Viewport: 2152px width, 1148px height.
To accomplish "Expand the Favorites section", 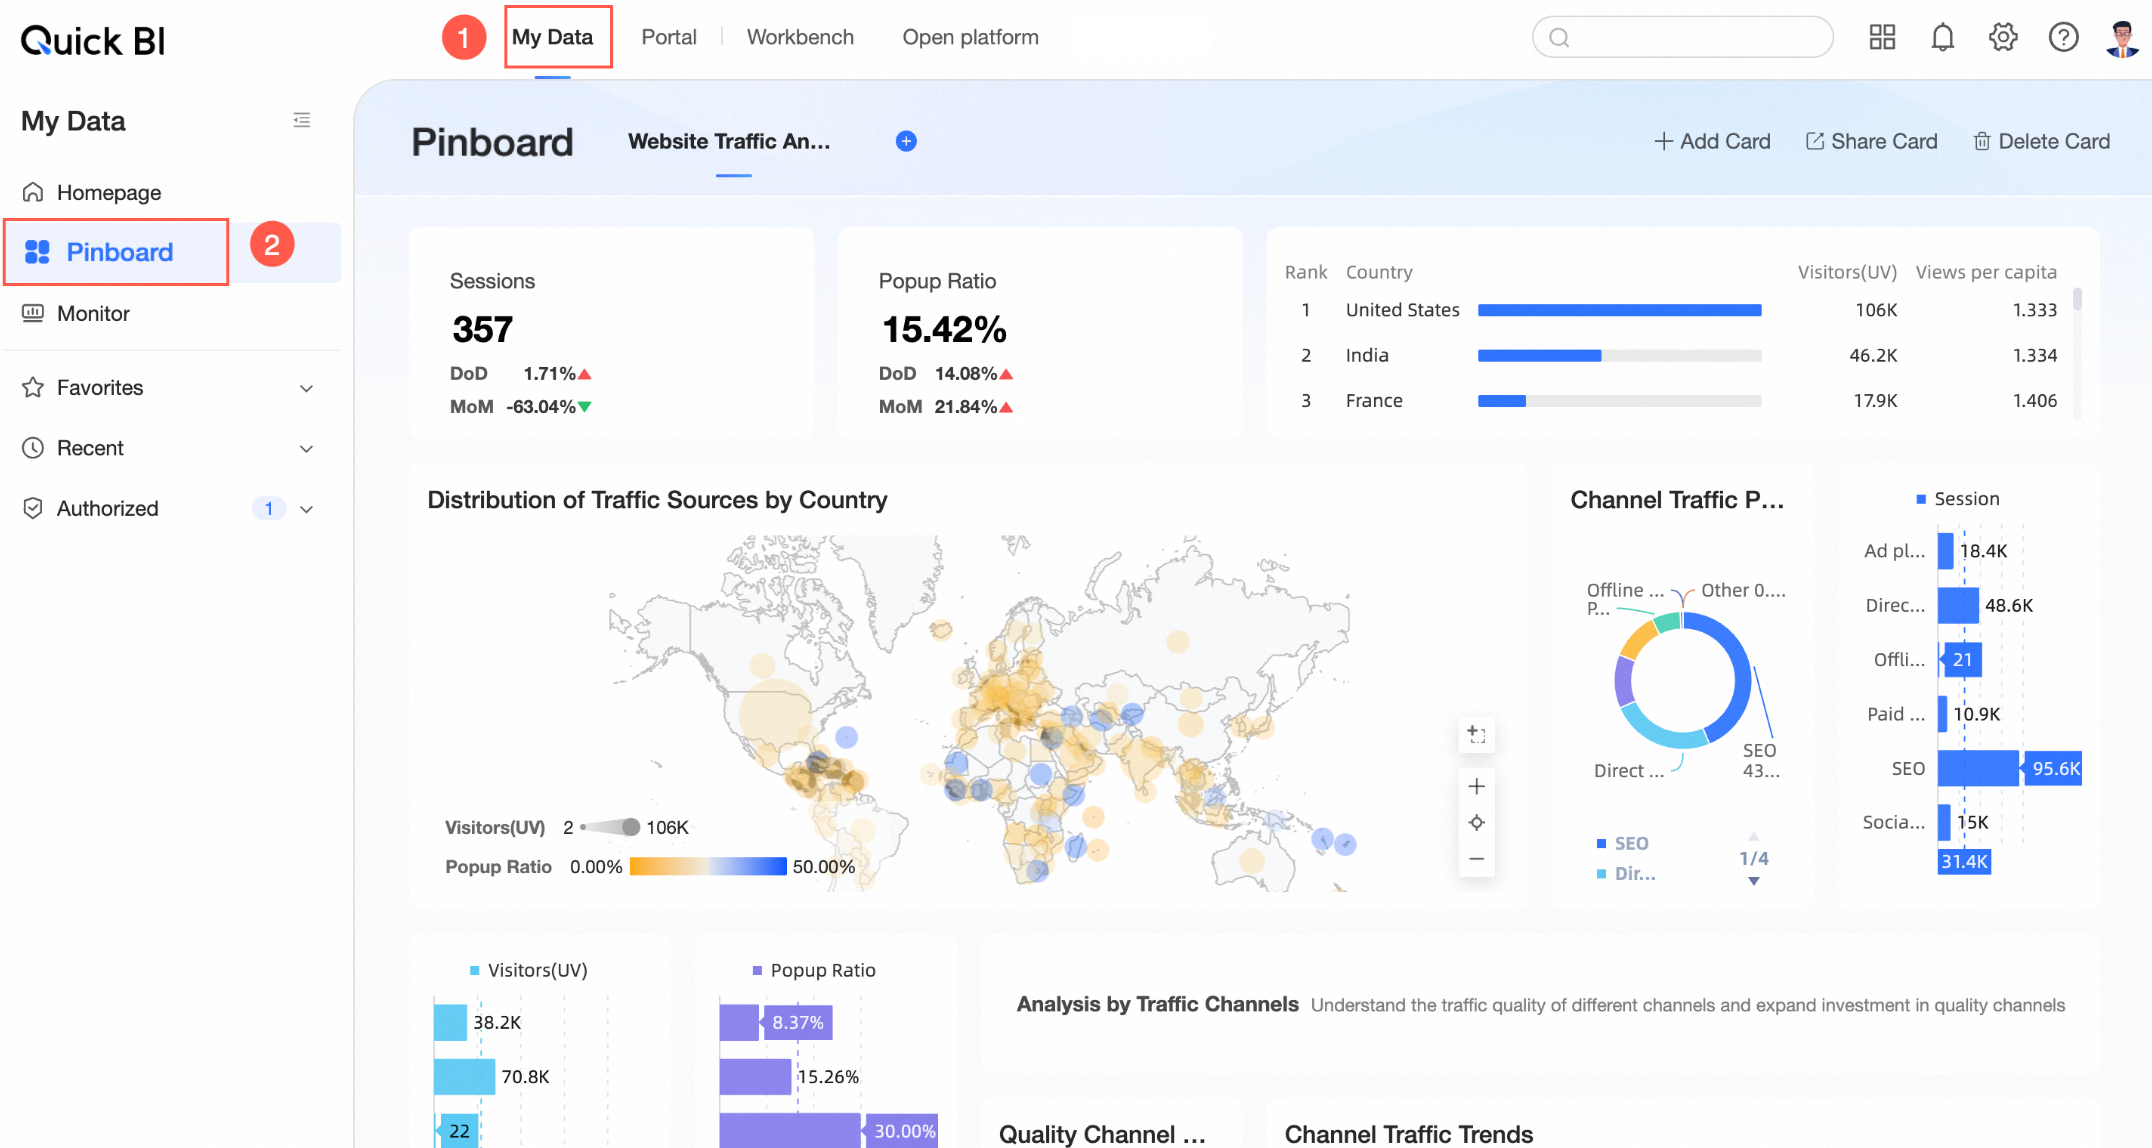I will point(306,388).
